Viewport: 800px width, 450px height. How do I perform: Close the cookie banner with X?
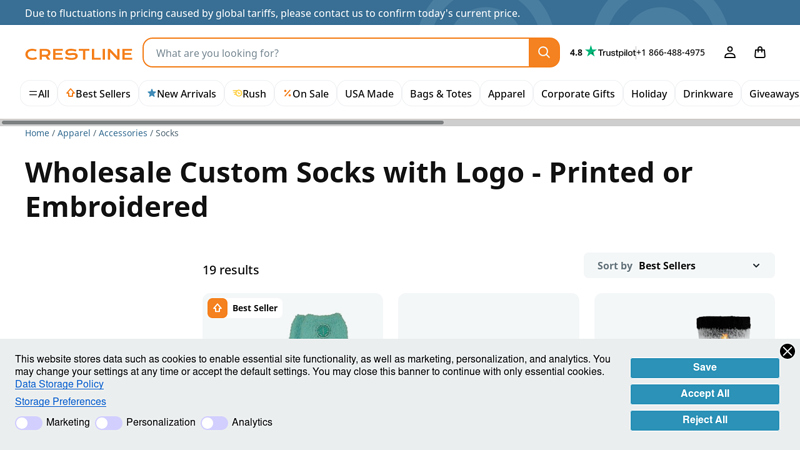[x=787, y=351]
